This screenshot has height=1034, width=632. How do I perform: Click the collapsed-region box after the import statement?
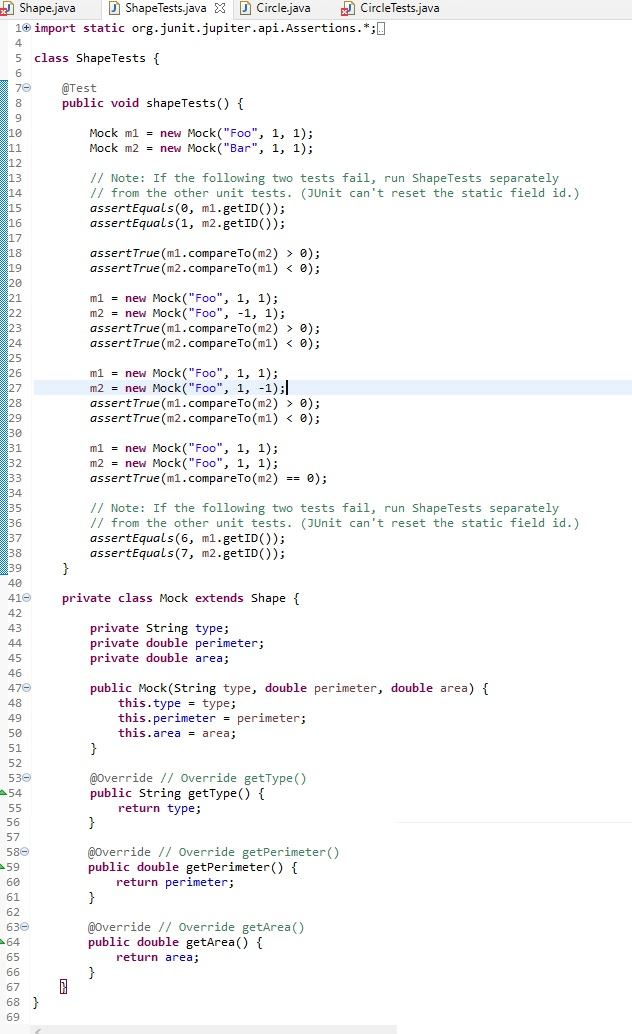pos(381,28)
